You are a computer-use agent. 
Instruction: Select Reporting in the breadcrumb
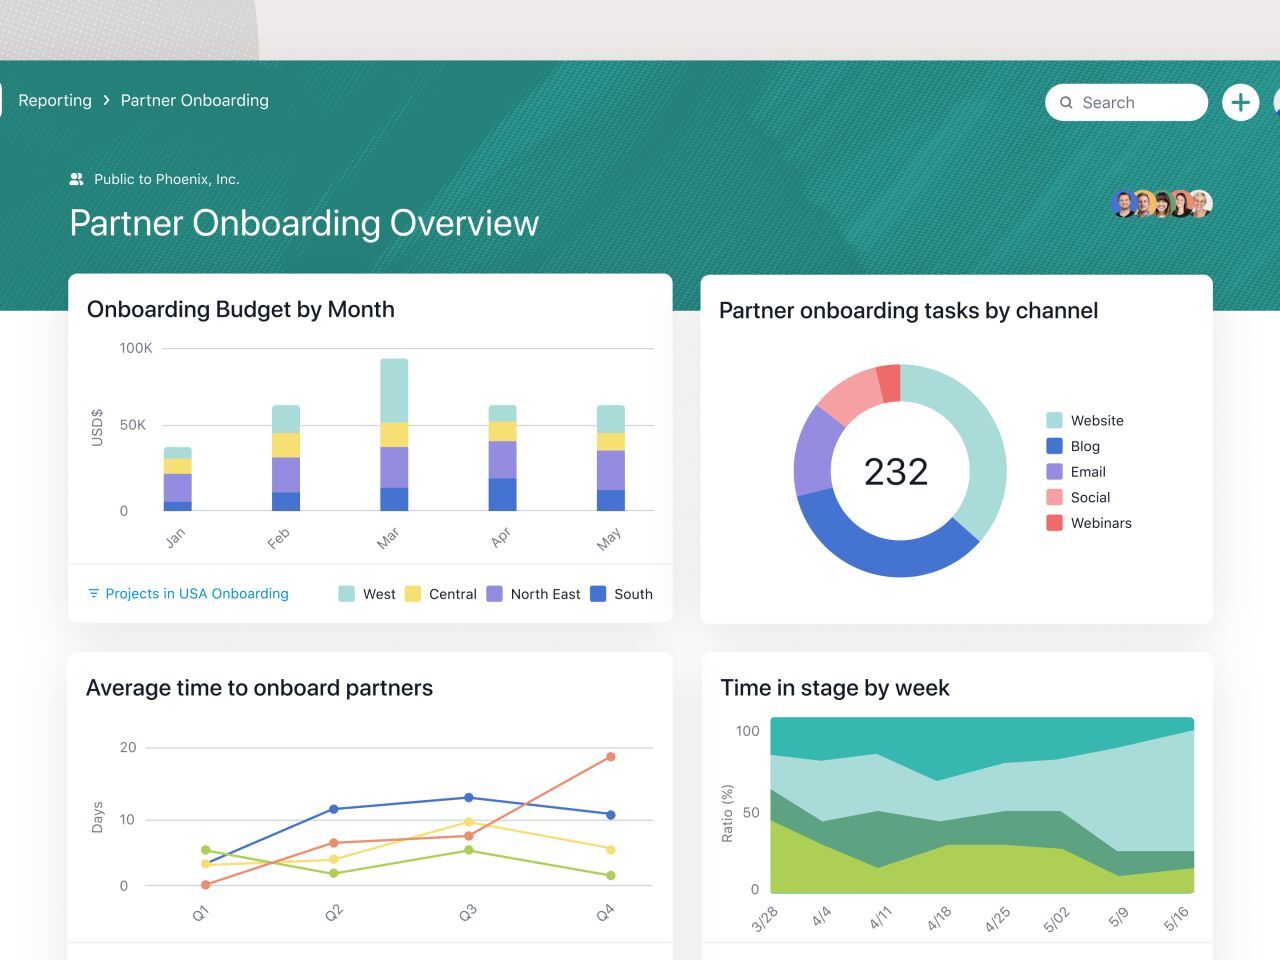click(x=55, y=100)
